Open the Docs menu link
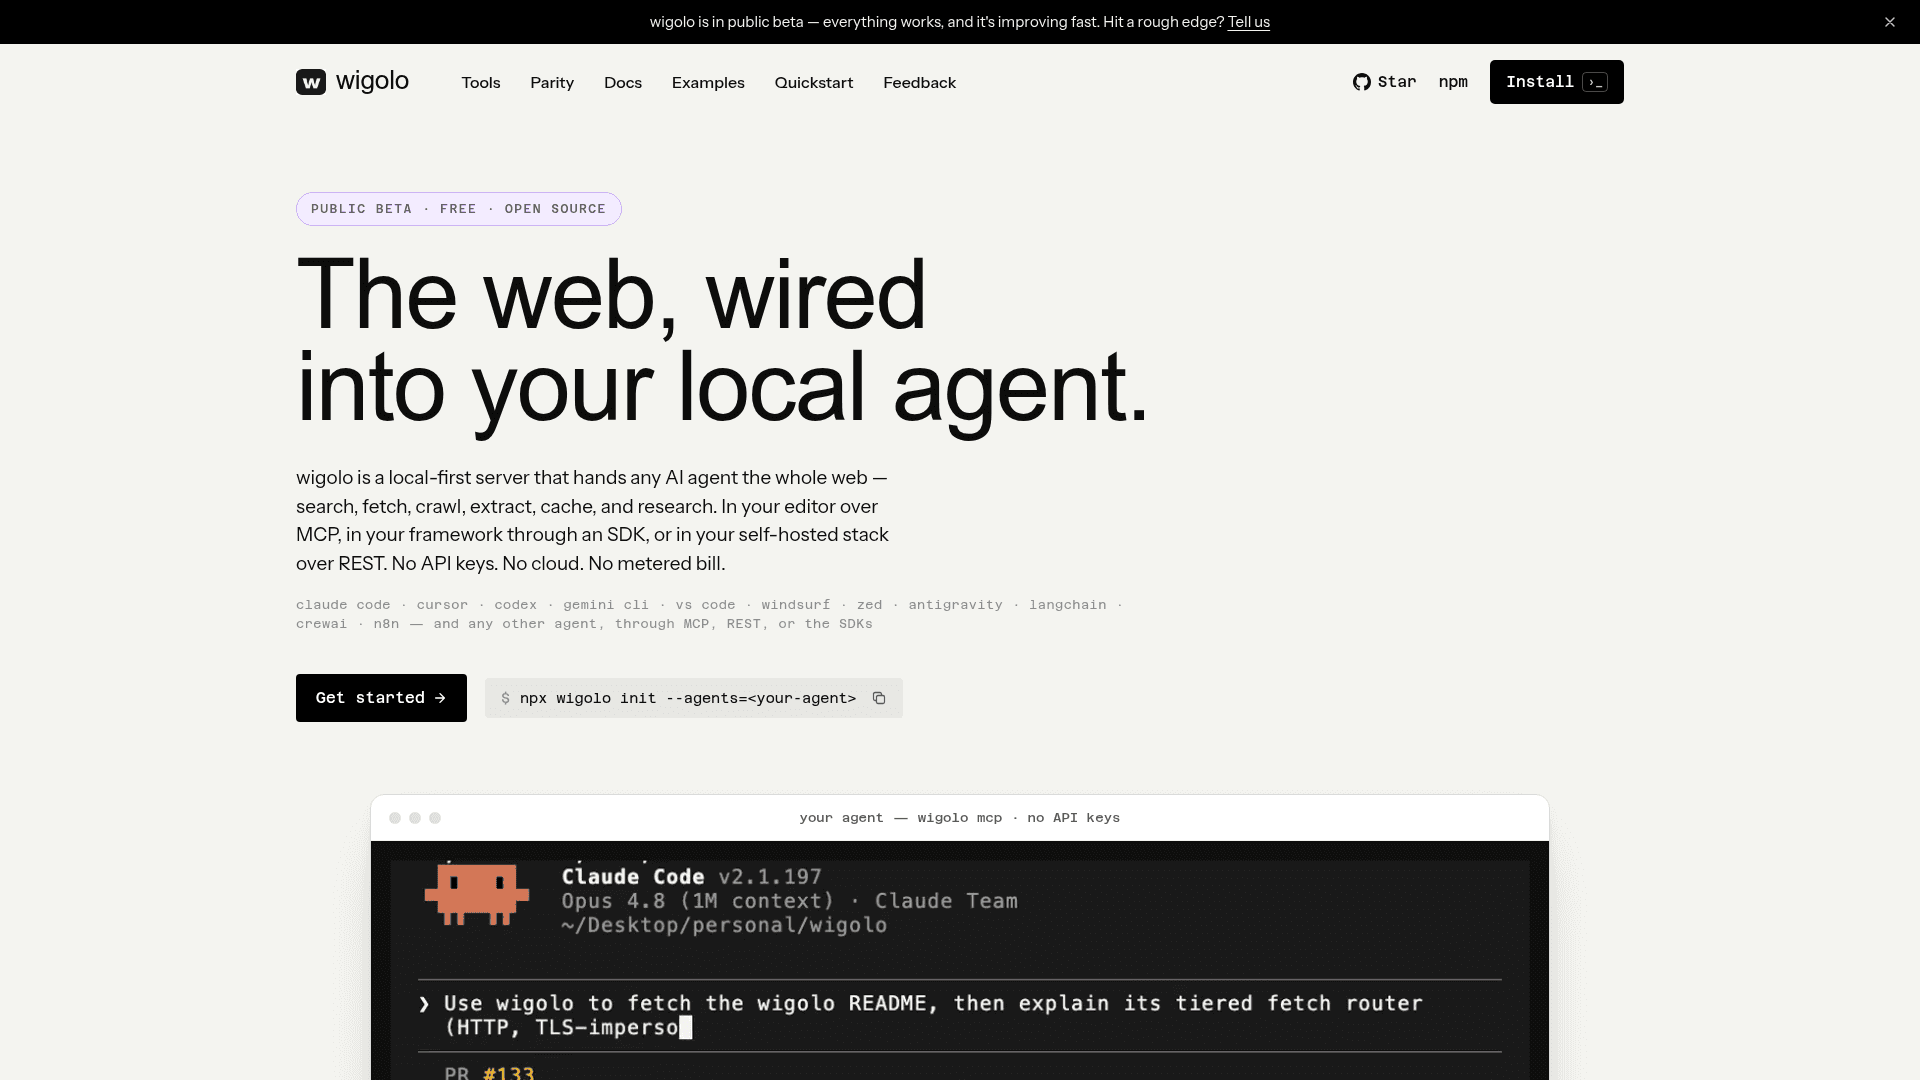 coord(623,83)
